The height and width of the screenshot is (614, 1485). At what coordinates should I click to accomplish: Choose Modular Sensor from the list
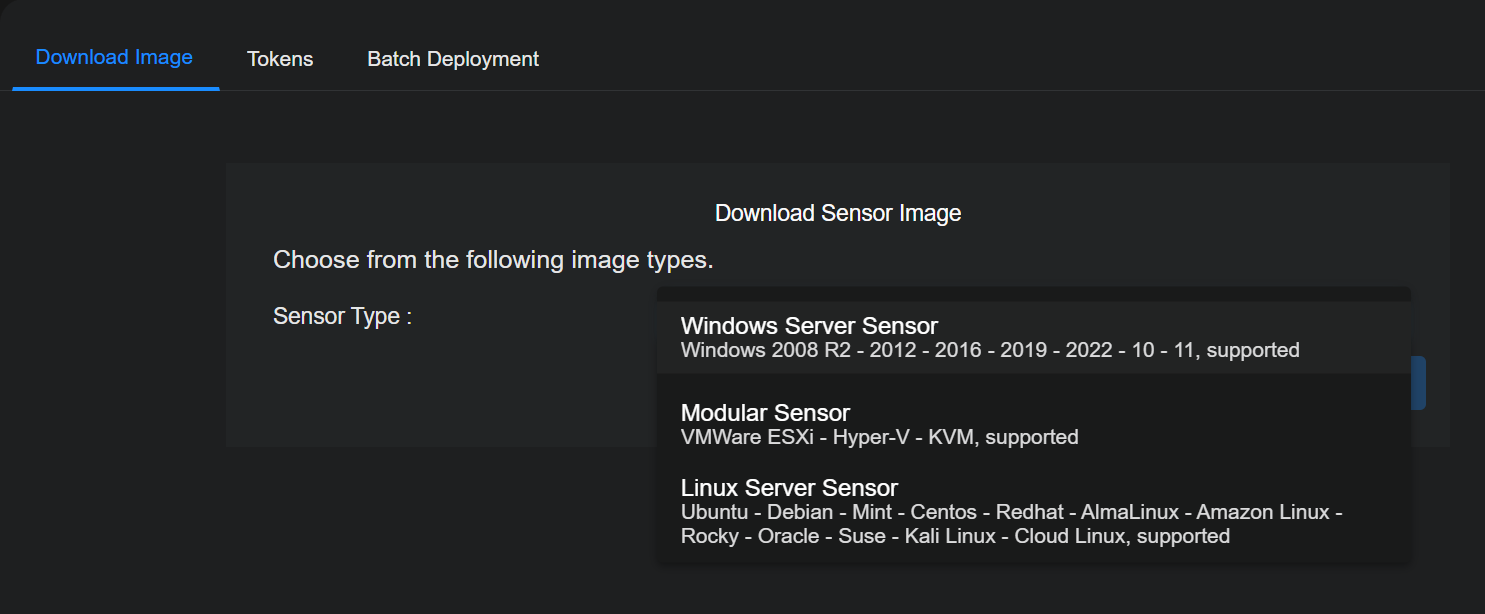click(x=765, y=413)
